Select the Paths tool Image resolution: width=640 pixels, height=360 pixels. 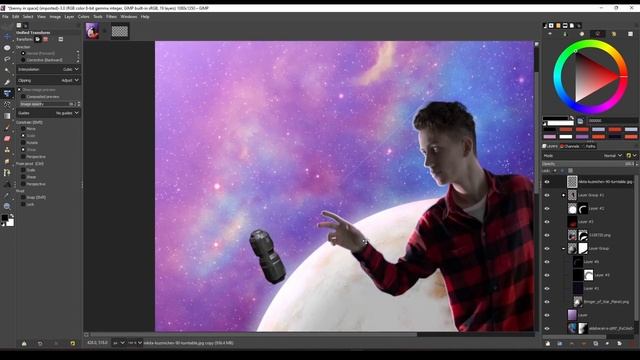(x=7, y=173)
